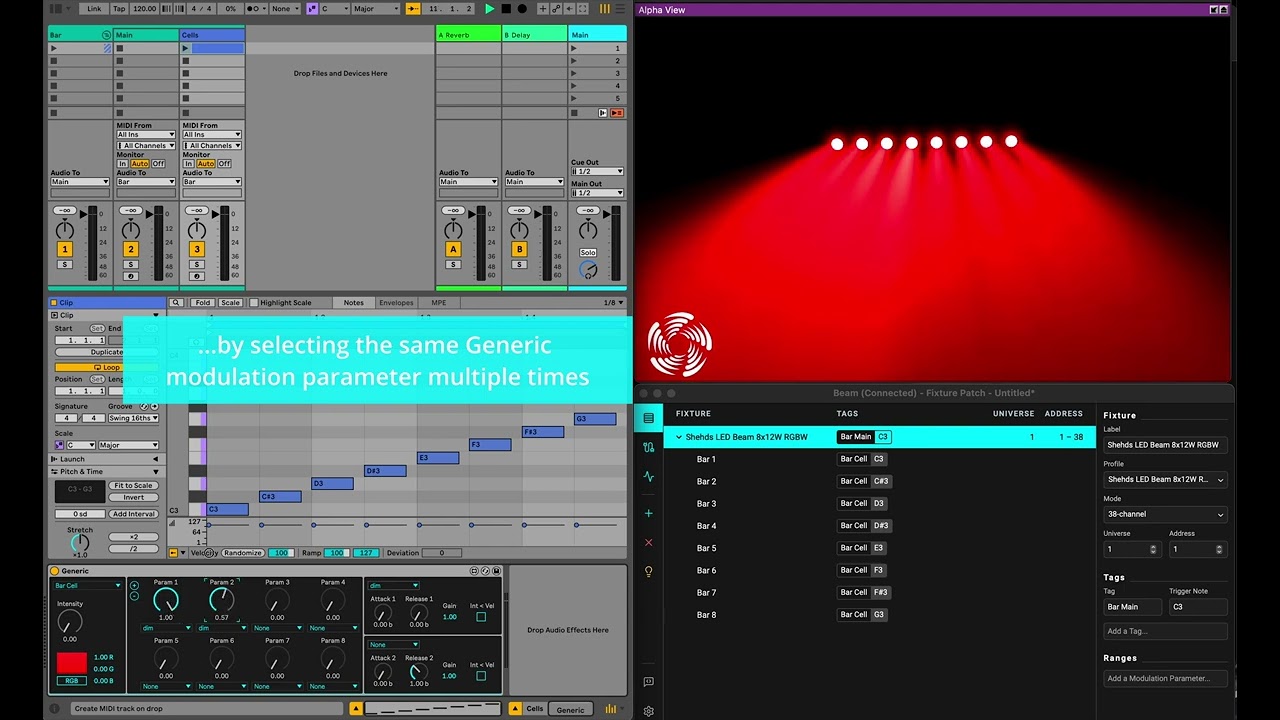Screen dimensions: 1280x720
Task: Click the Param 2 knob showing 0.57
Action: 221,600
